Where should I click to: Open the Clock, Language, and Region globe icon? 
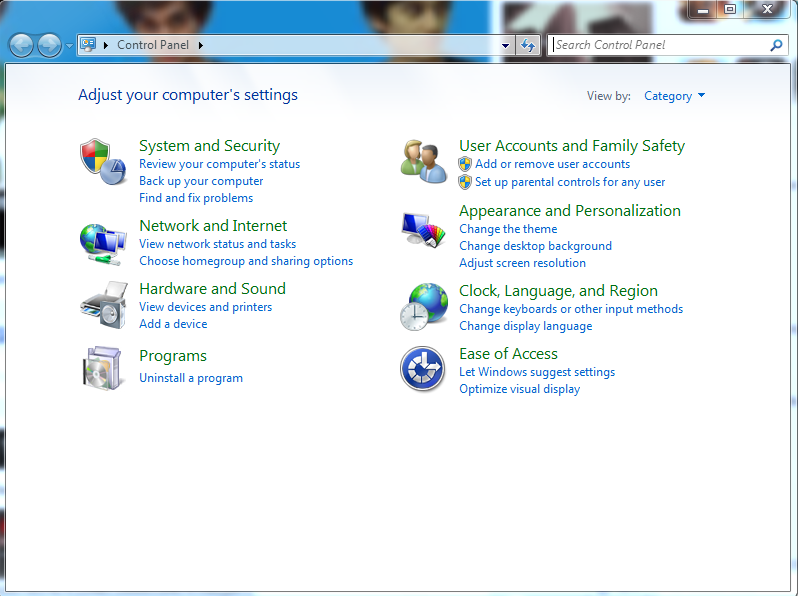coord(423,306)
